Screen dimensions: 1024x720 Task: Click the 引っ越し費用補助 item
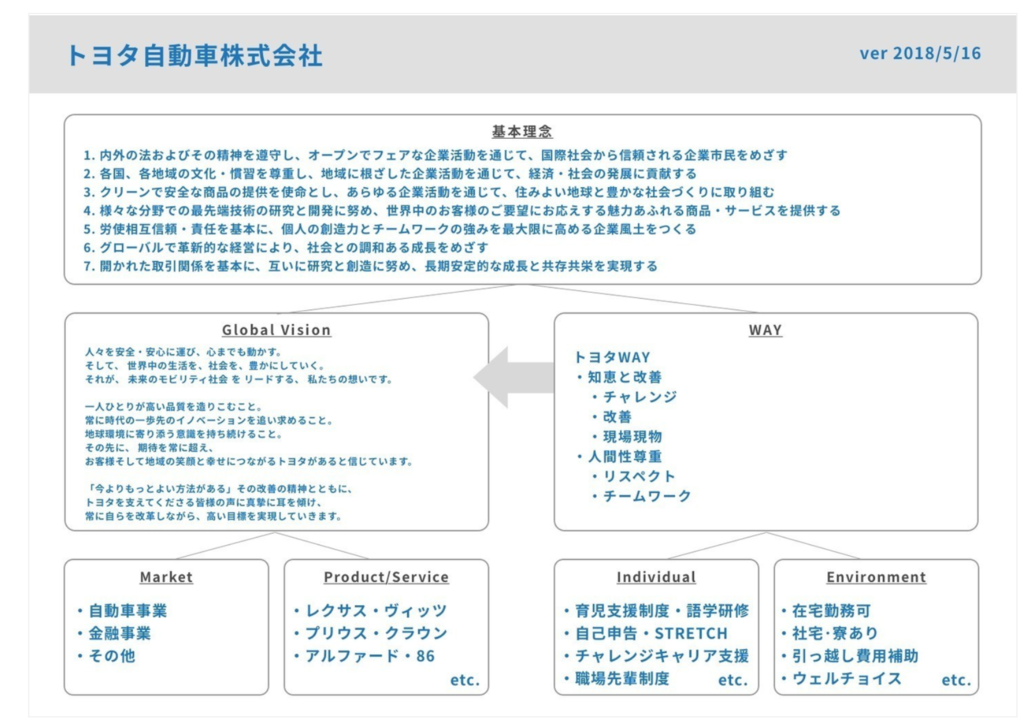[x=850, y=655]
